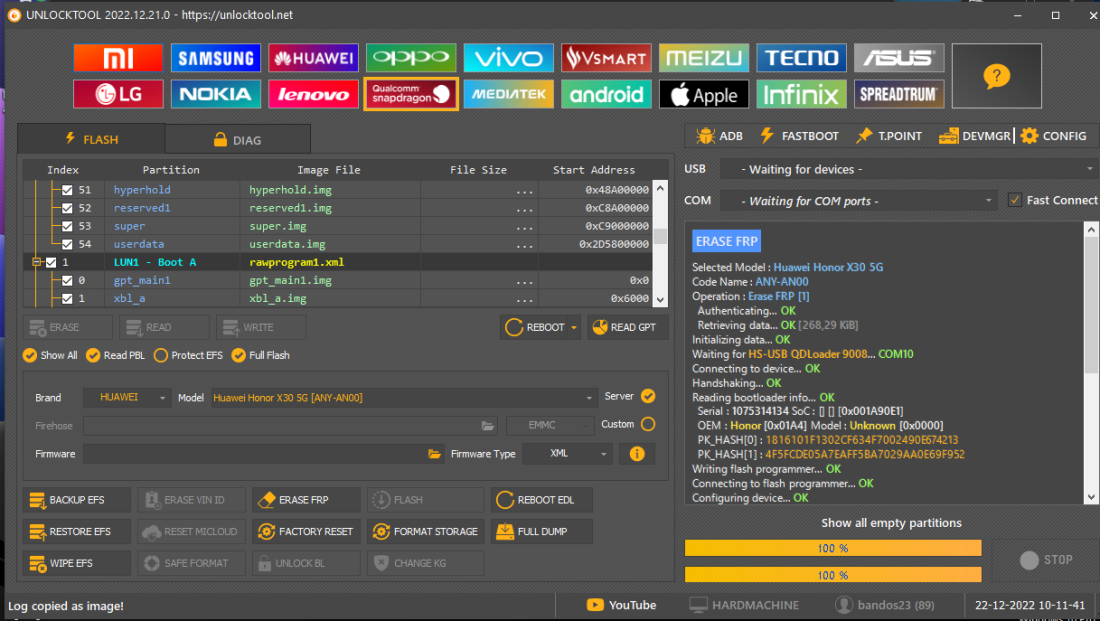Select the OPPO brand tile
The width and height of the screenshot is (1100, 621).
[x=410, y=58]
